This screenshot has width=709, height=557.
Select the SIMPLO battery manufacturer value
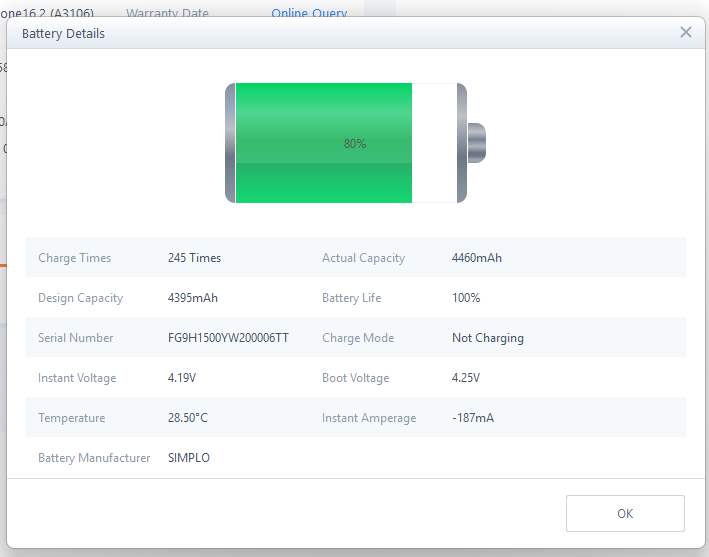189,458
